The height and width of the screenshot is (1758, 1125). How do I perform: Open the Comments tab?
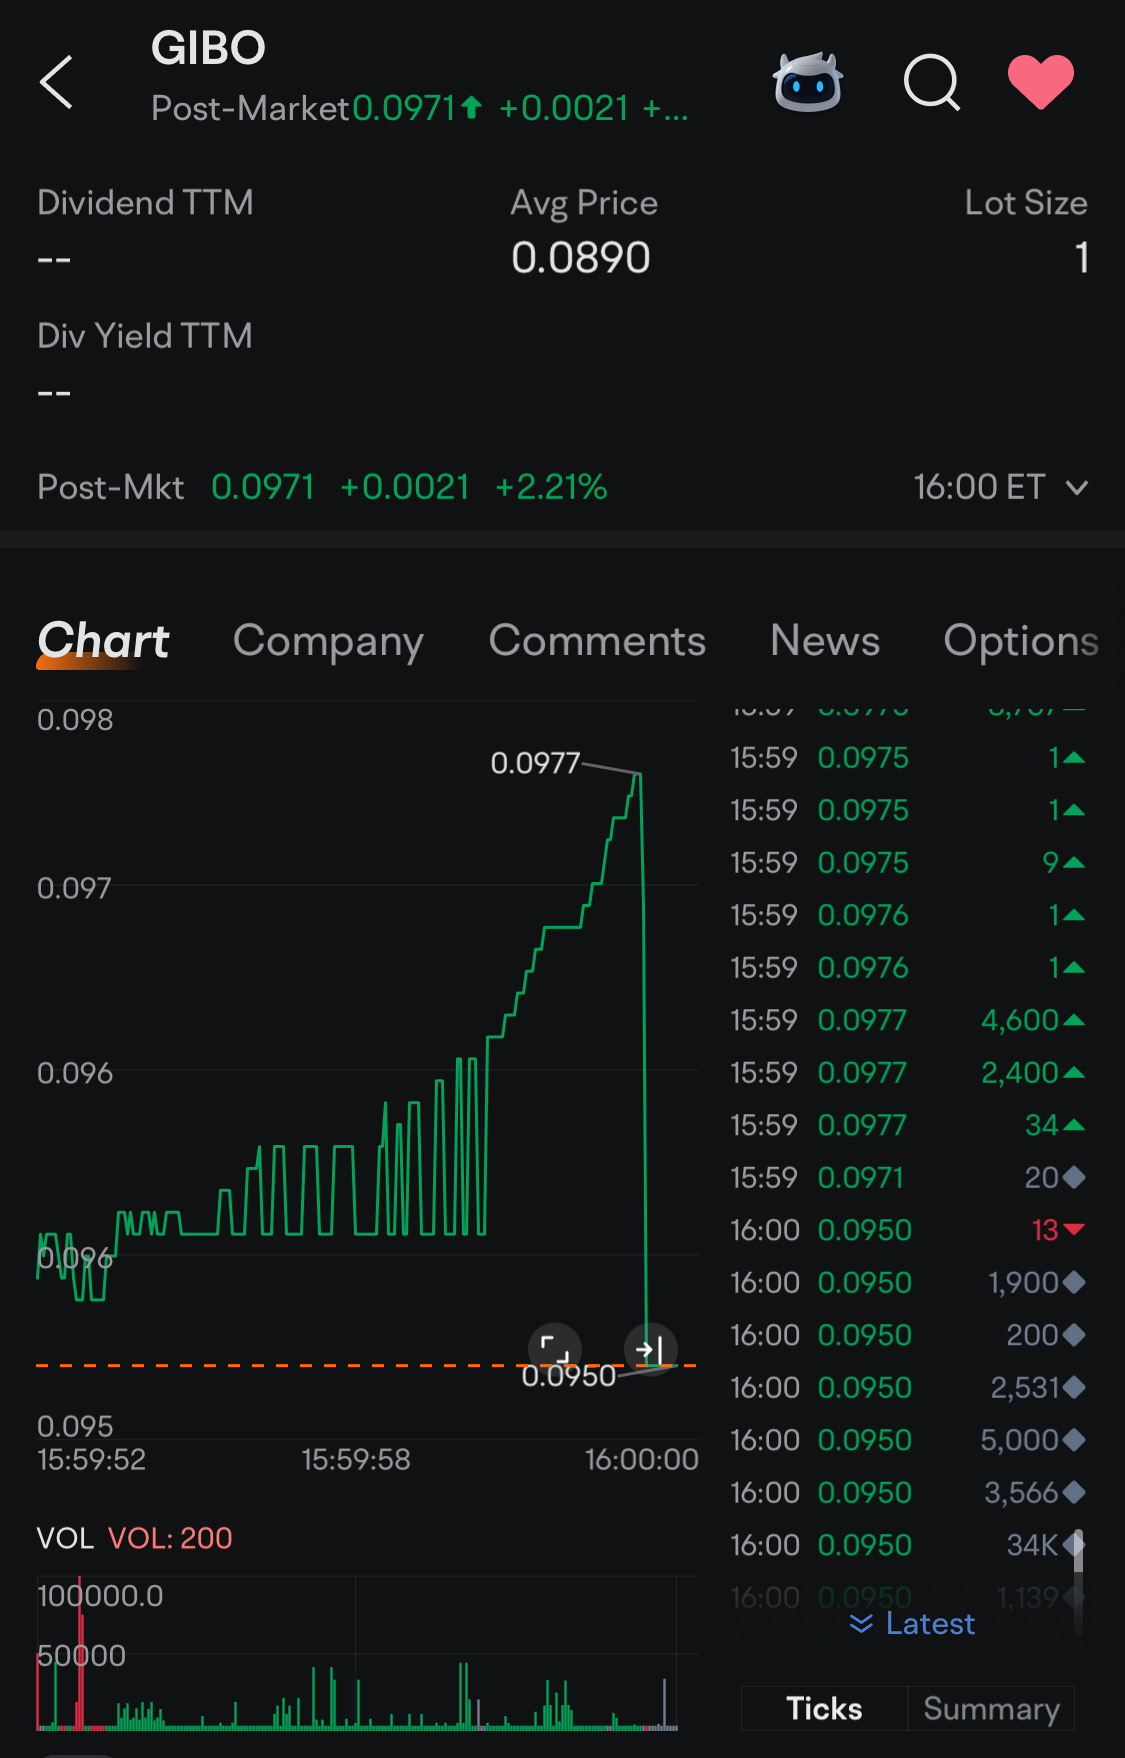coord(597,641)
